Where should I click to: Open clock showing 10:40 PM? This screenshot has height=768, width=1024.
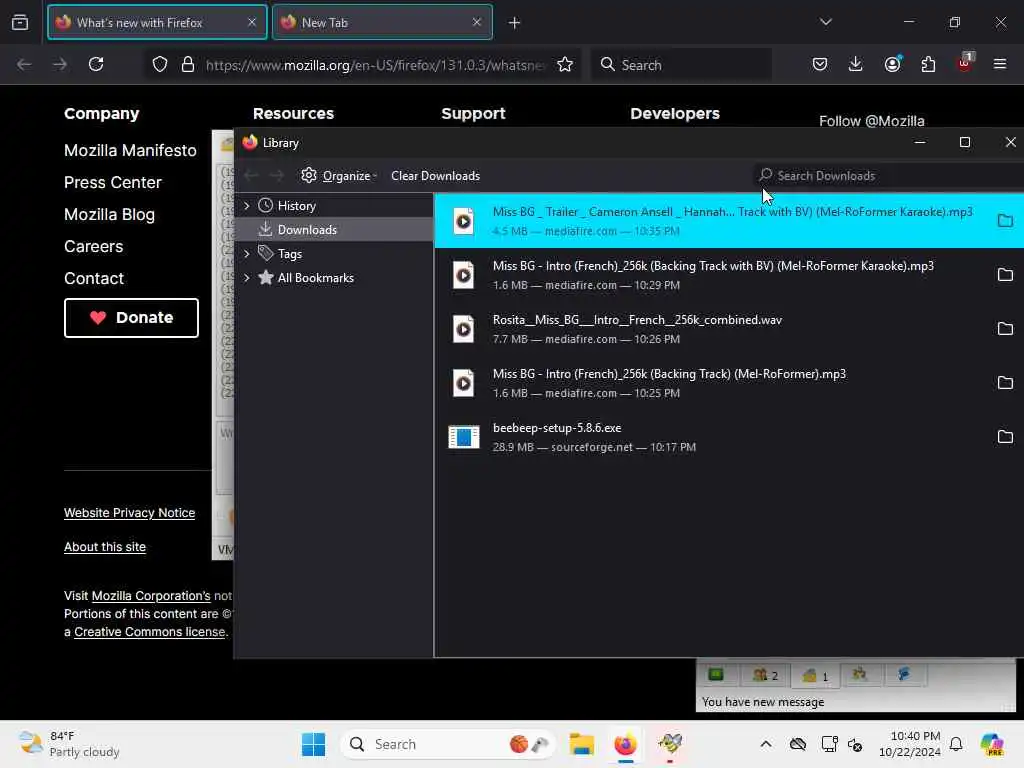(x=909, y=744)
